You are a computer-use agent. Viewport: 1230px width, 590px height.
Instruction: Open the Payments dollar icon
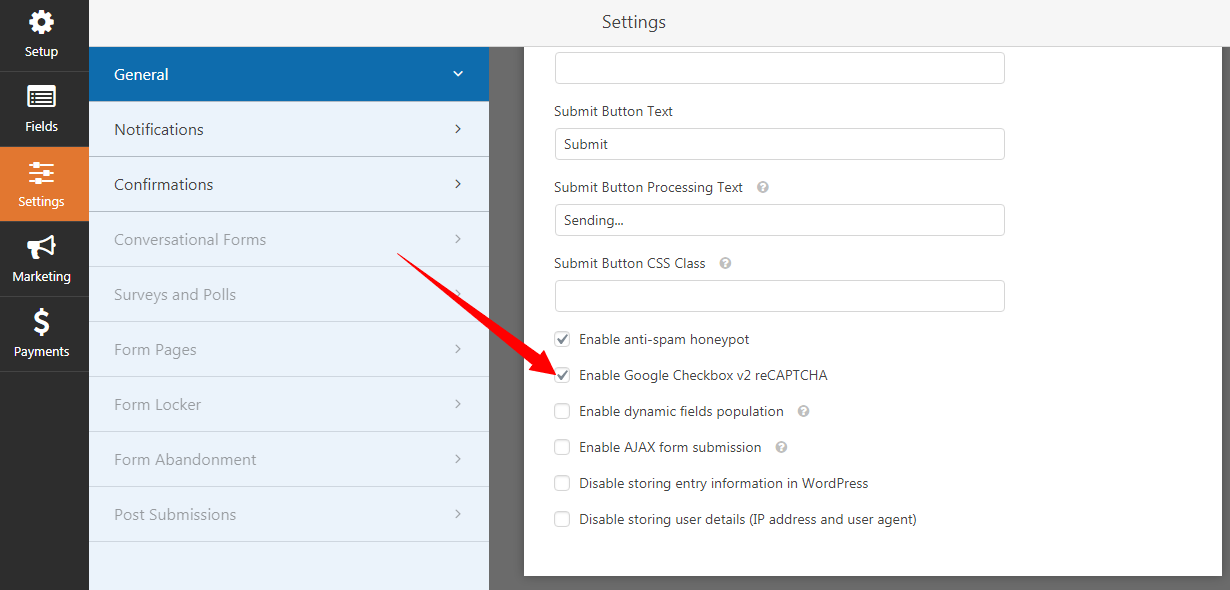[x=41, y=321]
